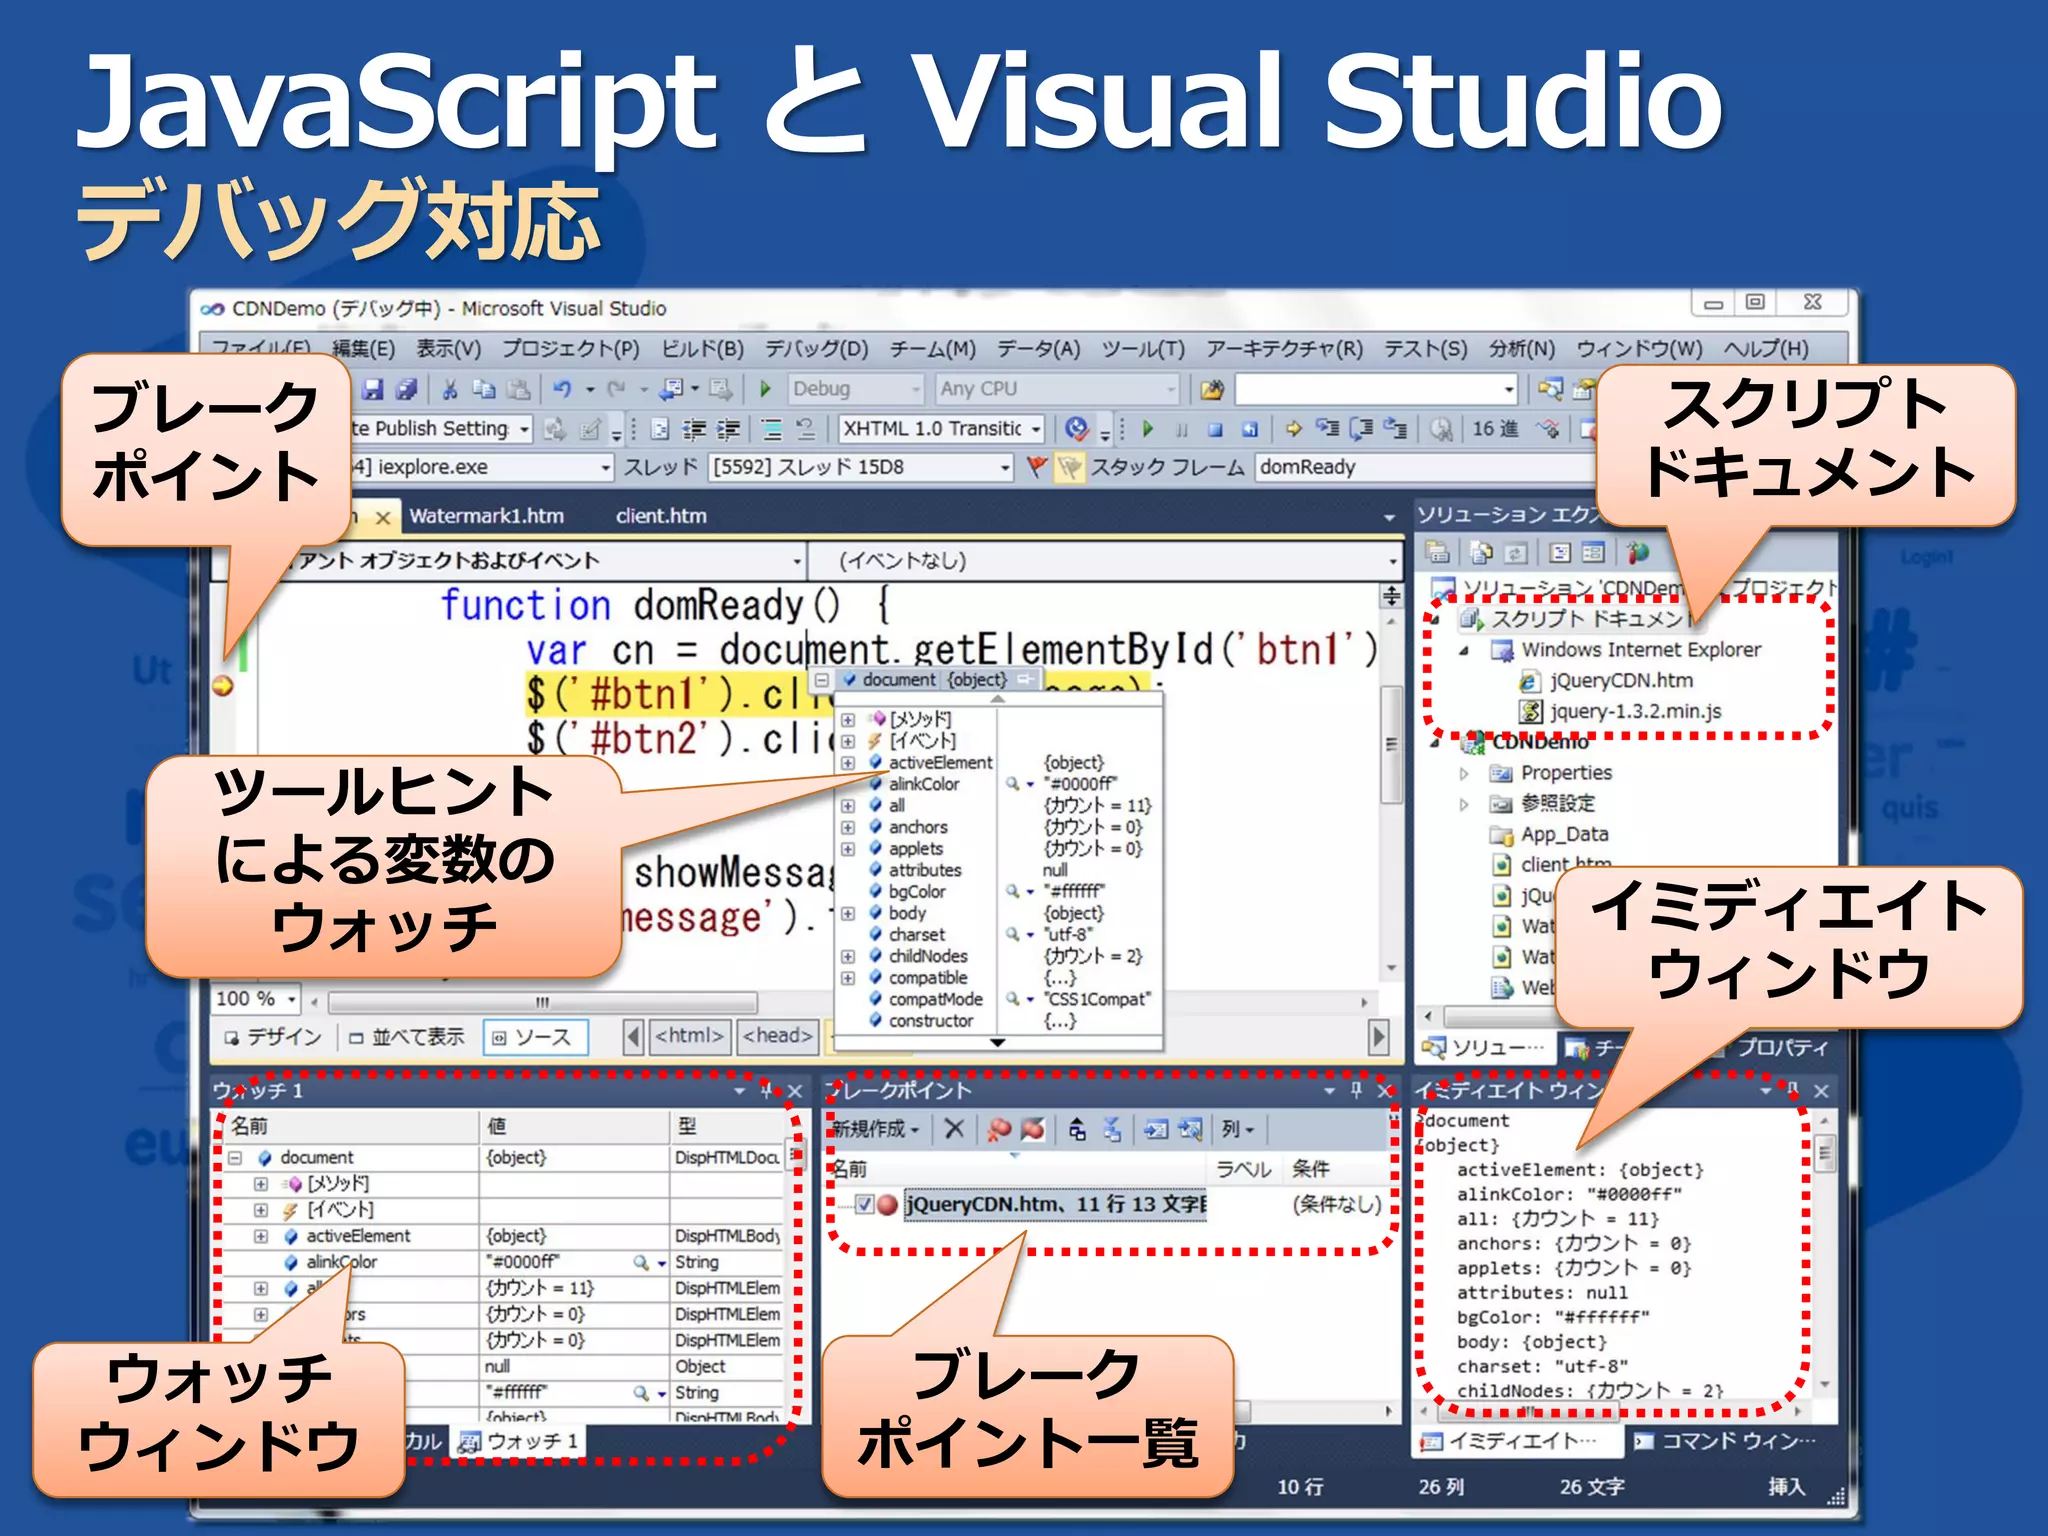The image size is (2048, 1536).
Task: Click the export breakpoints icon
Action: click(1077, 1130)
